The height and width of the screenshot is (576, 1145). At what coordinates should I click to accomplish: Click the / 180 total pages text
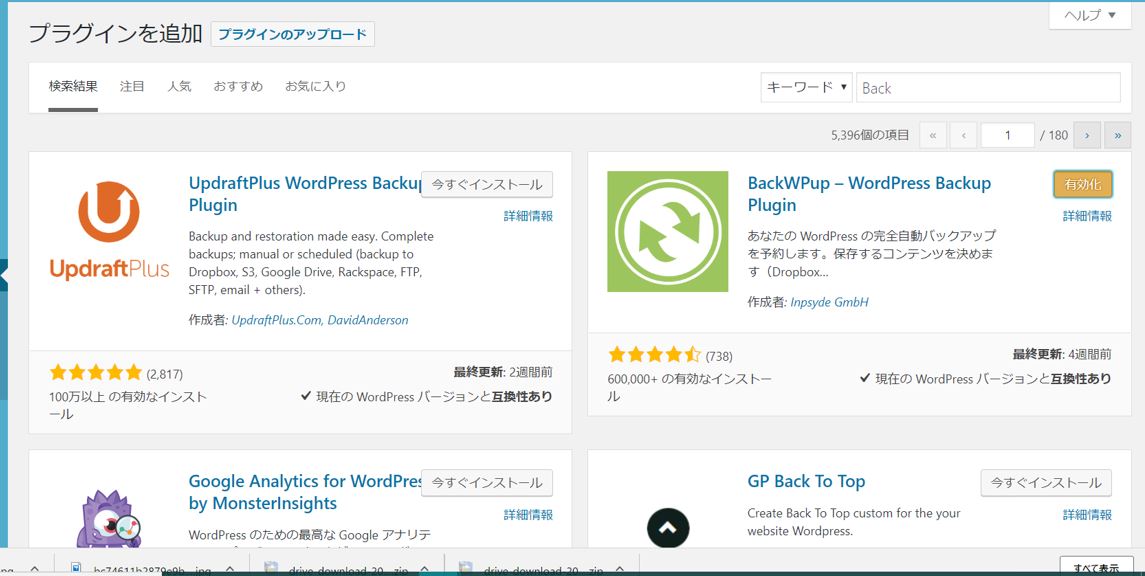point(1054,135)
